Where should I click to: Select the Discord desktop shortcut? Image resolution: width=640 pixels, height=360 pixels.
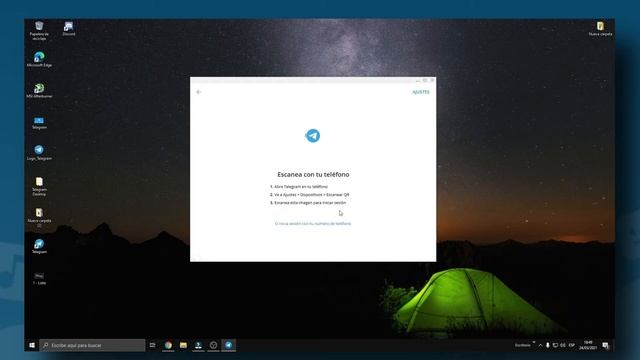click(x=69, y=29)
